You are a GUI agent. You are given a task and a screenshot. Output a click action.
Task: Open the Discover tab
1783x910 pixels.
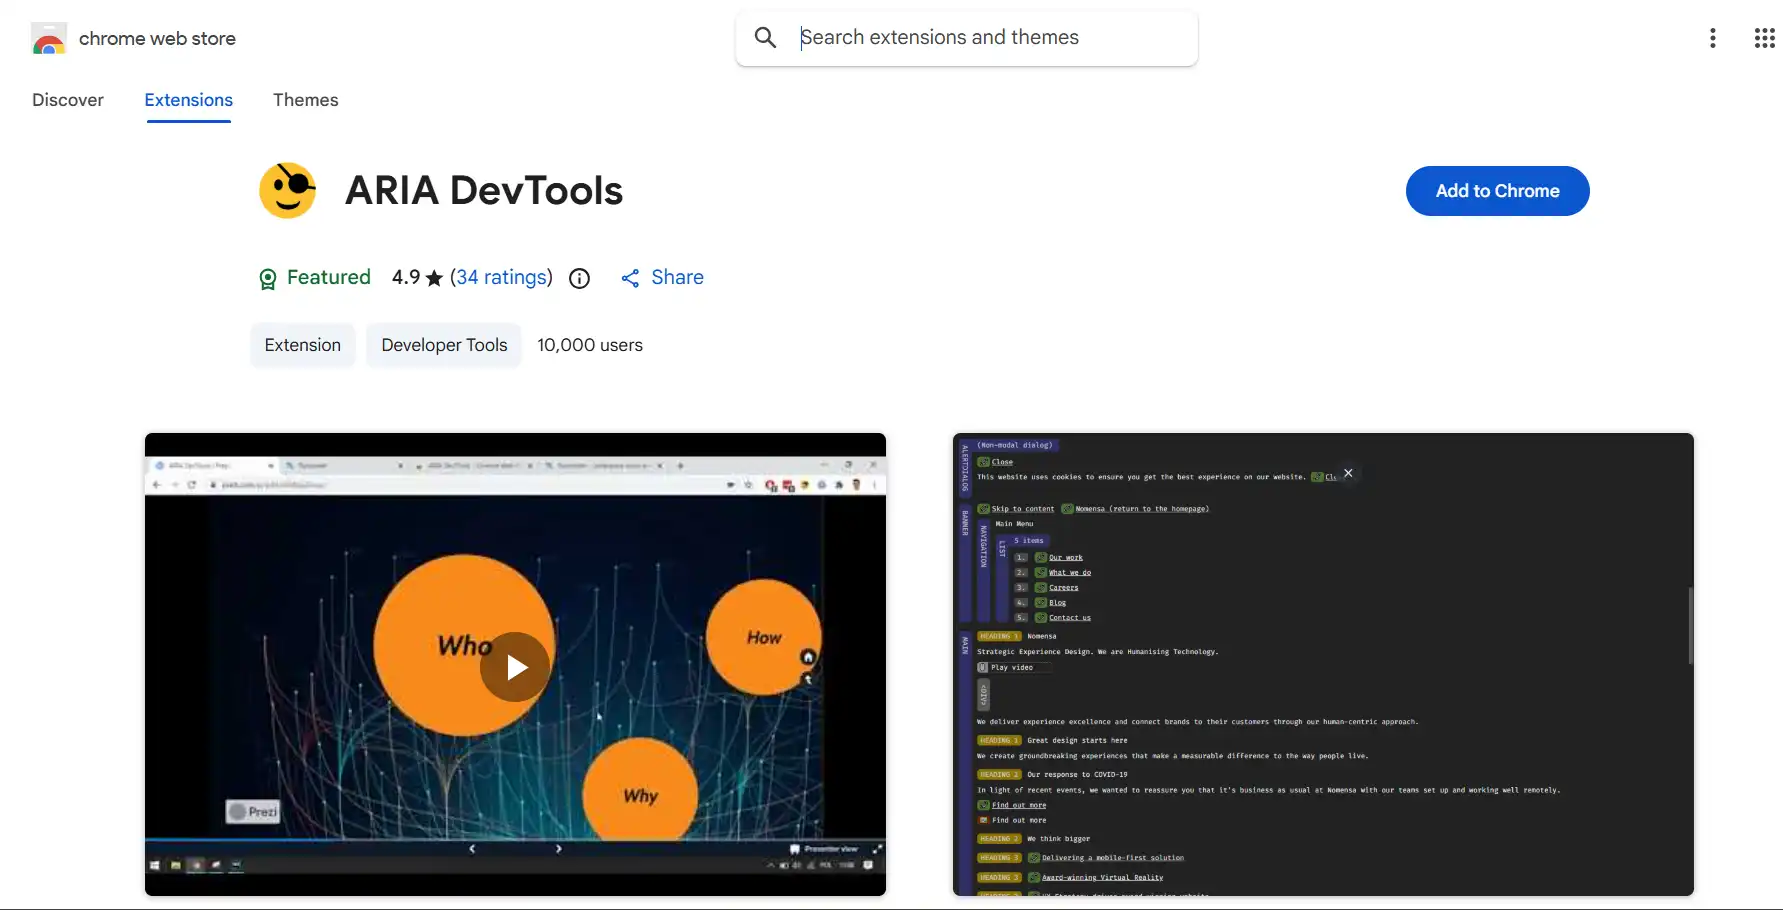coord(67,100)
